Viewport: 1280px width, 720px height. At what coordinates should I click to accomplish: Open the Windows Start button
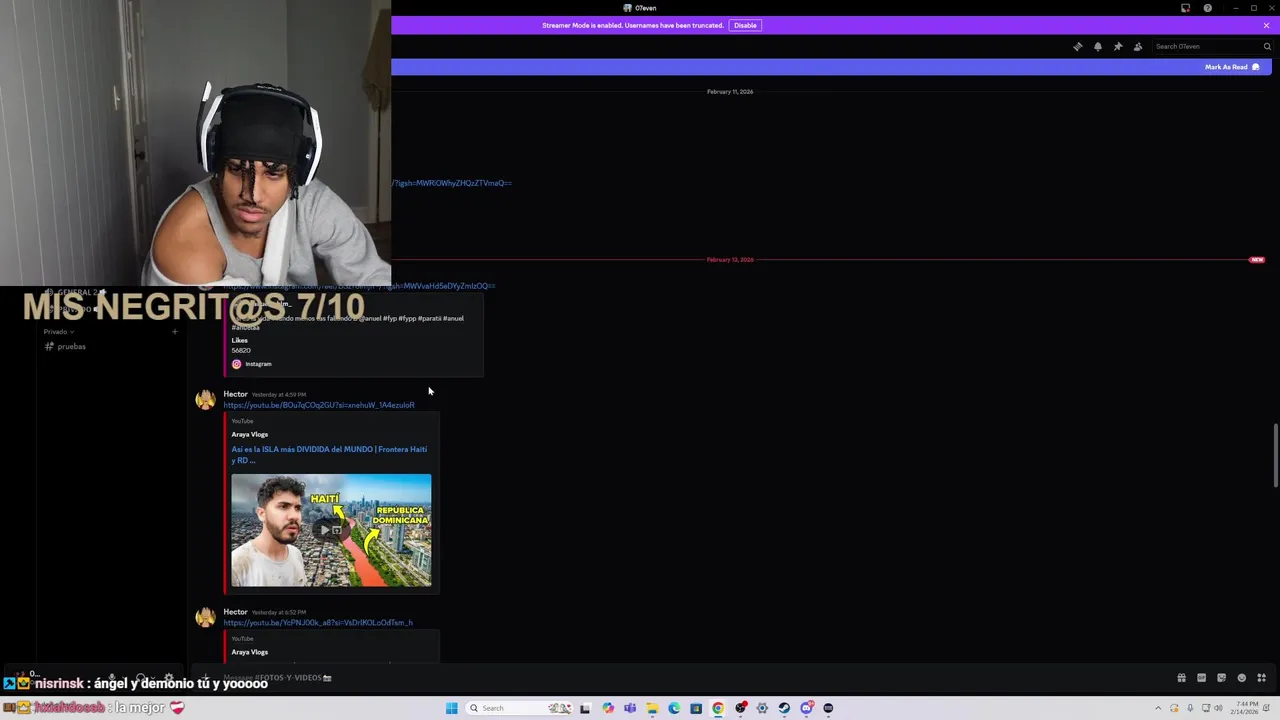(x=452, y=708)
